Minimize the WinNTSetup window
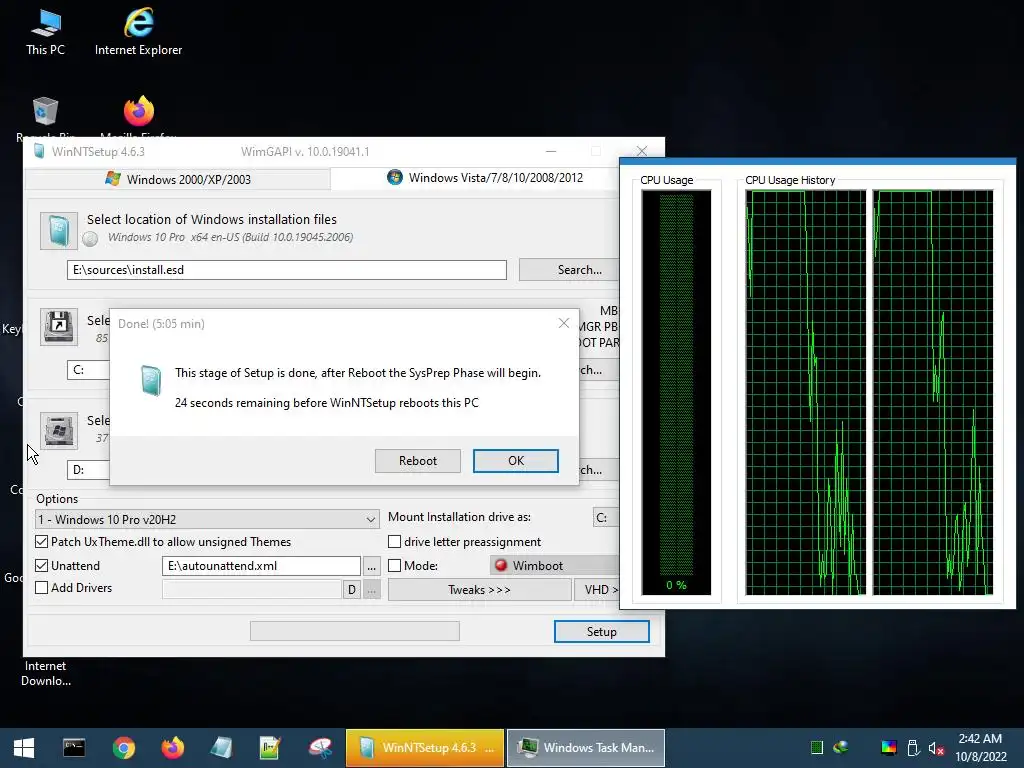Image resolution: width=1024 pixels, height=768 pixels. (x=551, y=152)
